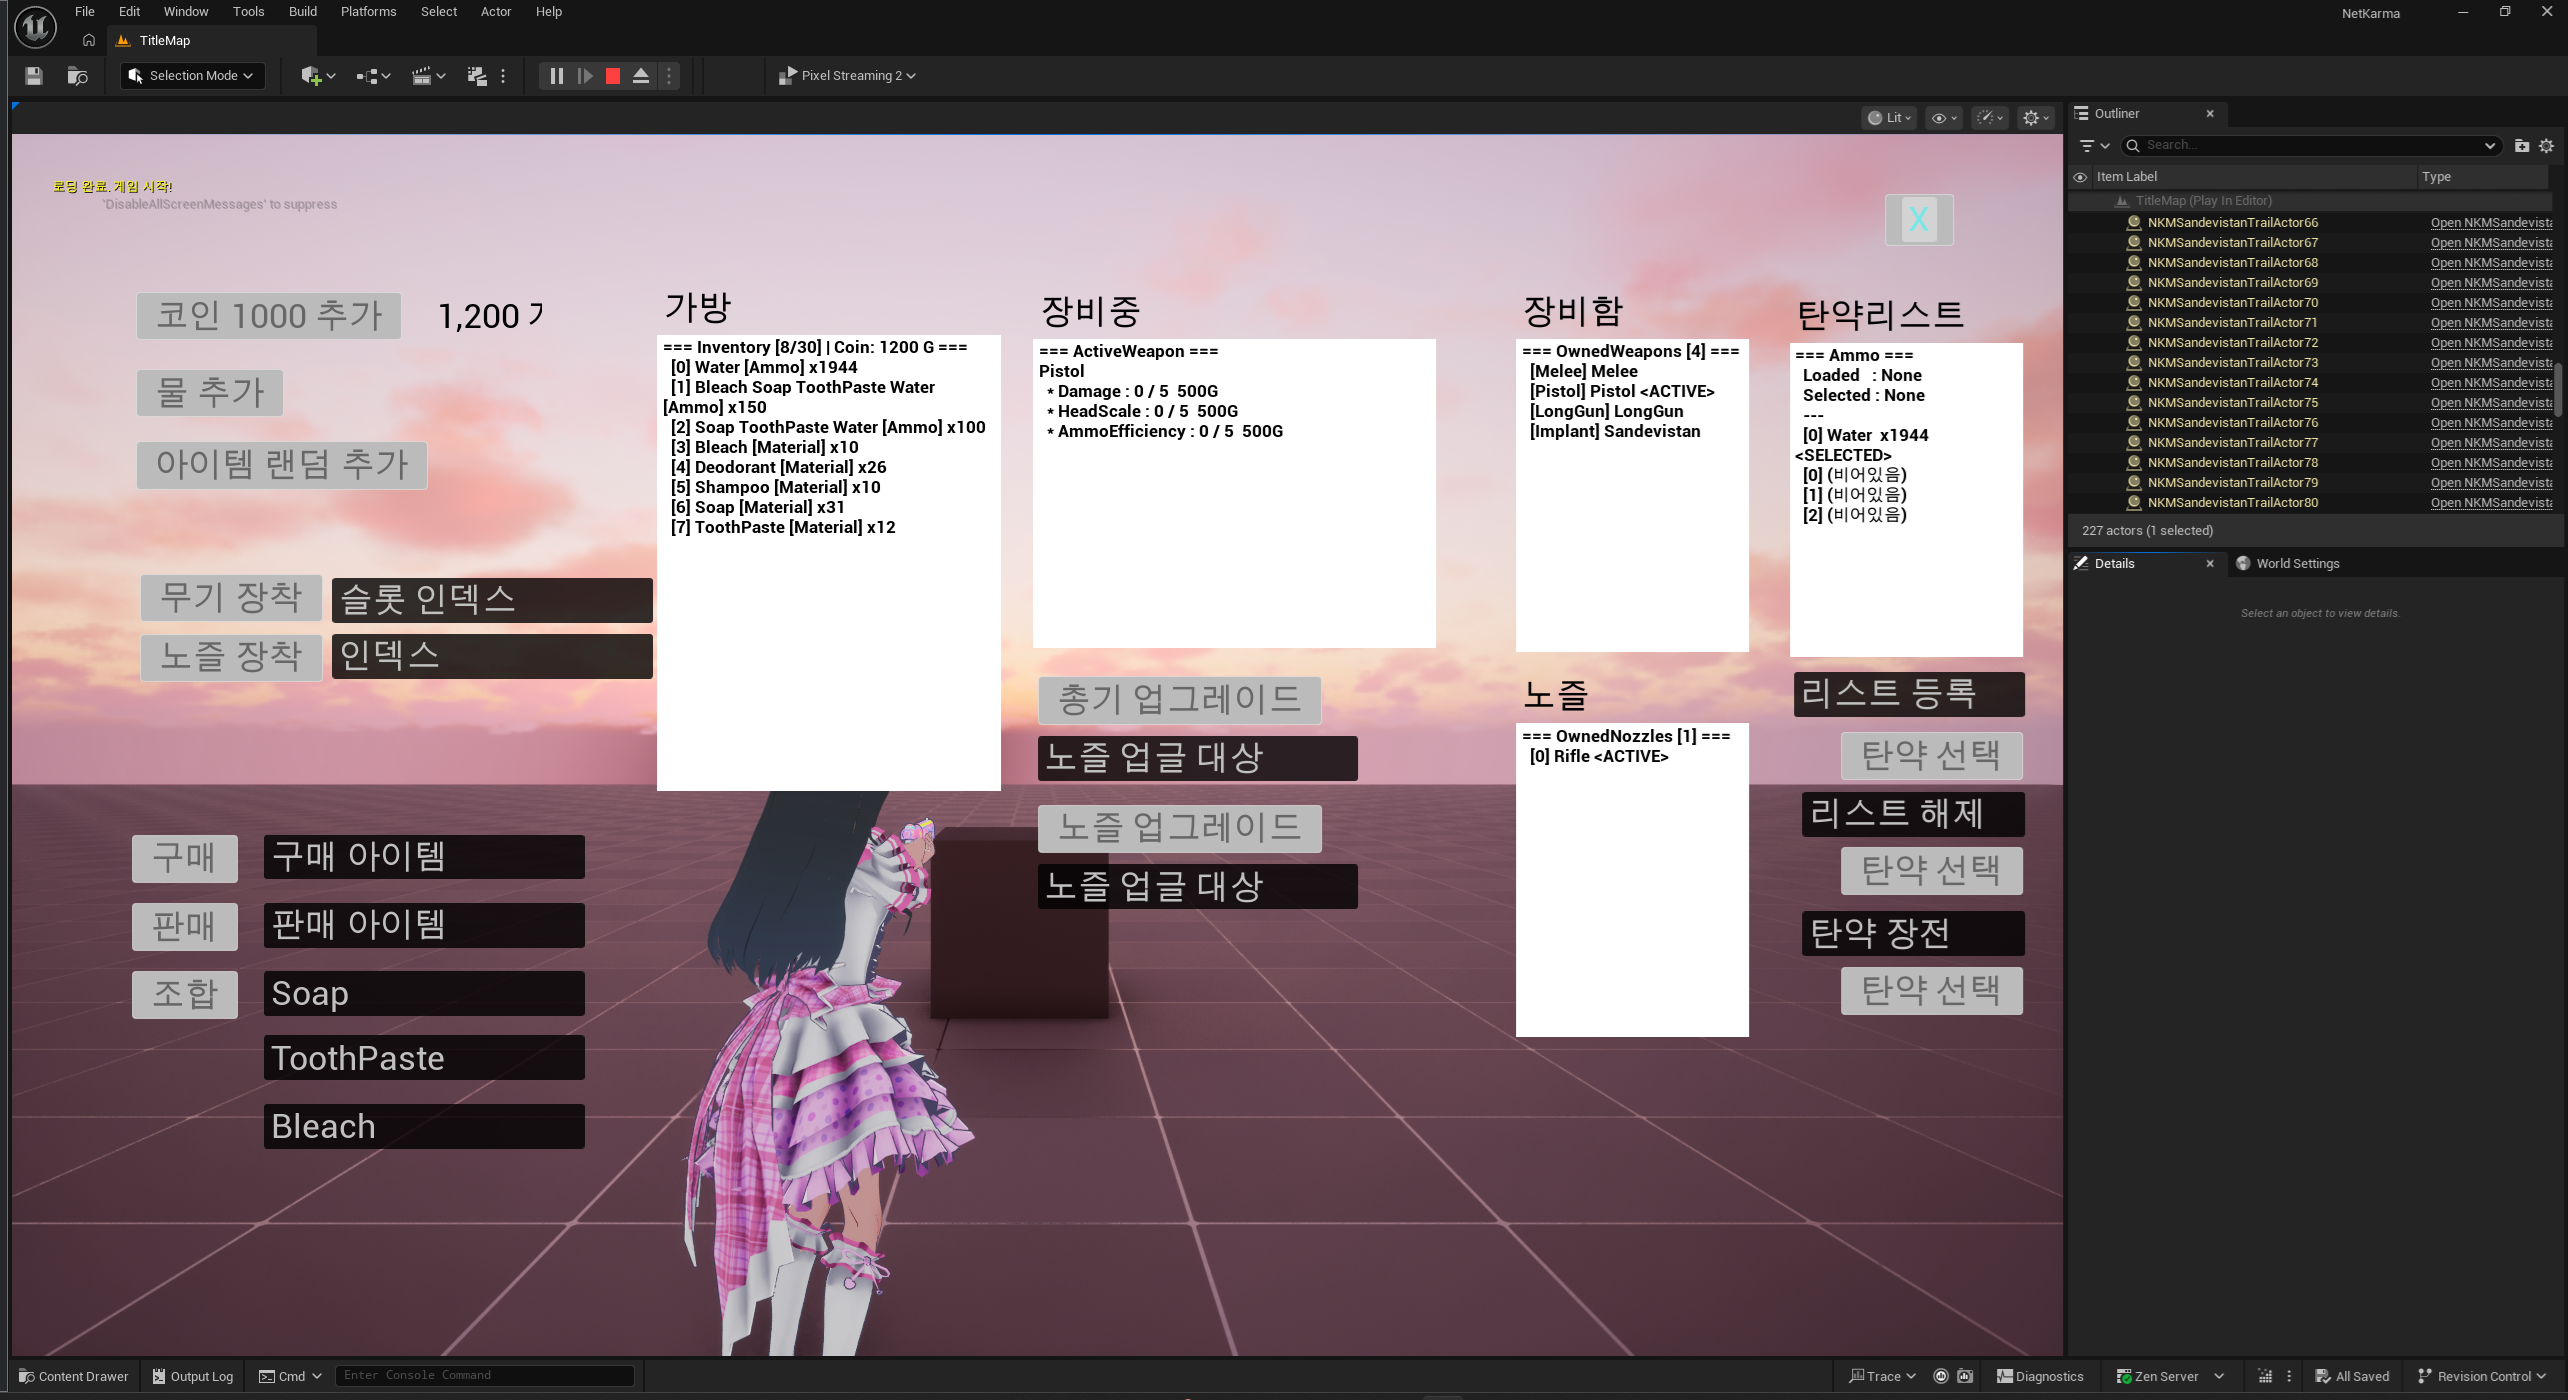
Task: Add a new folder in the Outliner
Action: click(2521, 146)
